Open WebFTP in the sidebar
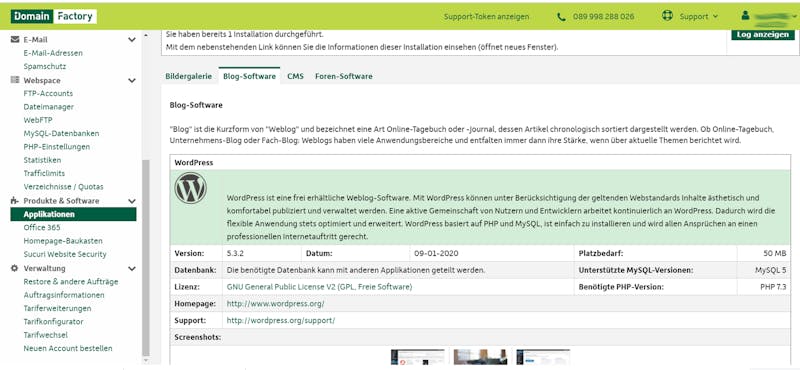The image size is (800, 370). (38, 120)
